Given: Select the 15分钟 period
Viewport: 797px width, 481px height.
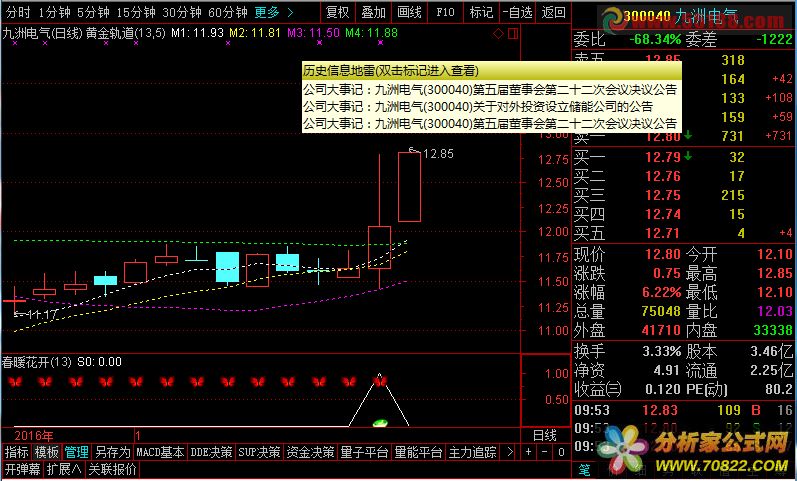Looking at the screenshot, I should pos(136,12).
